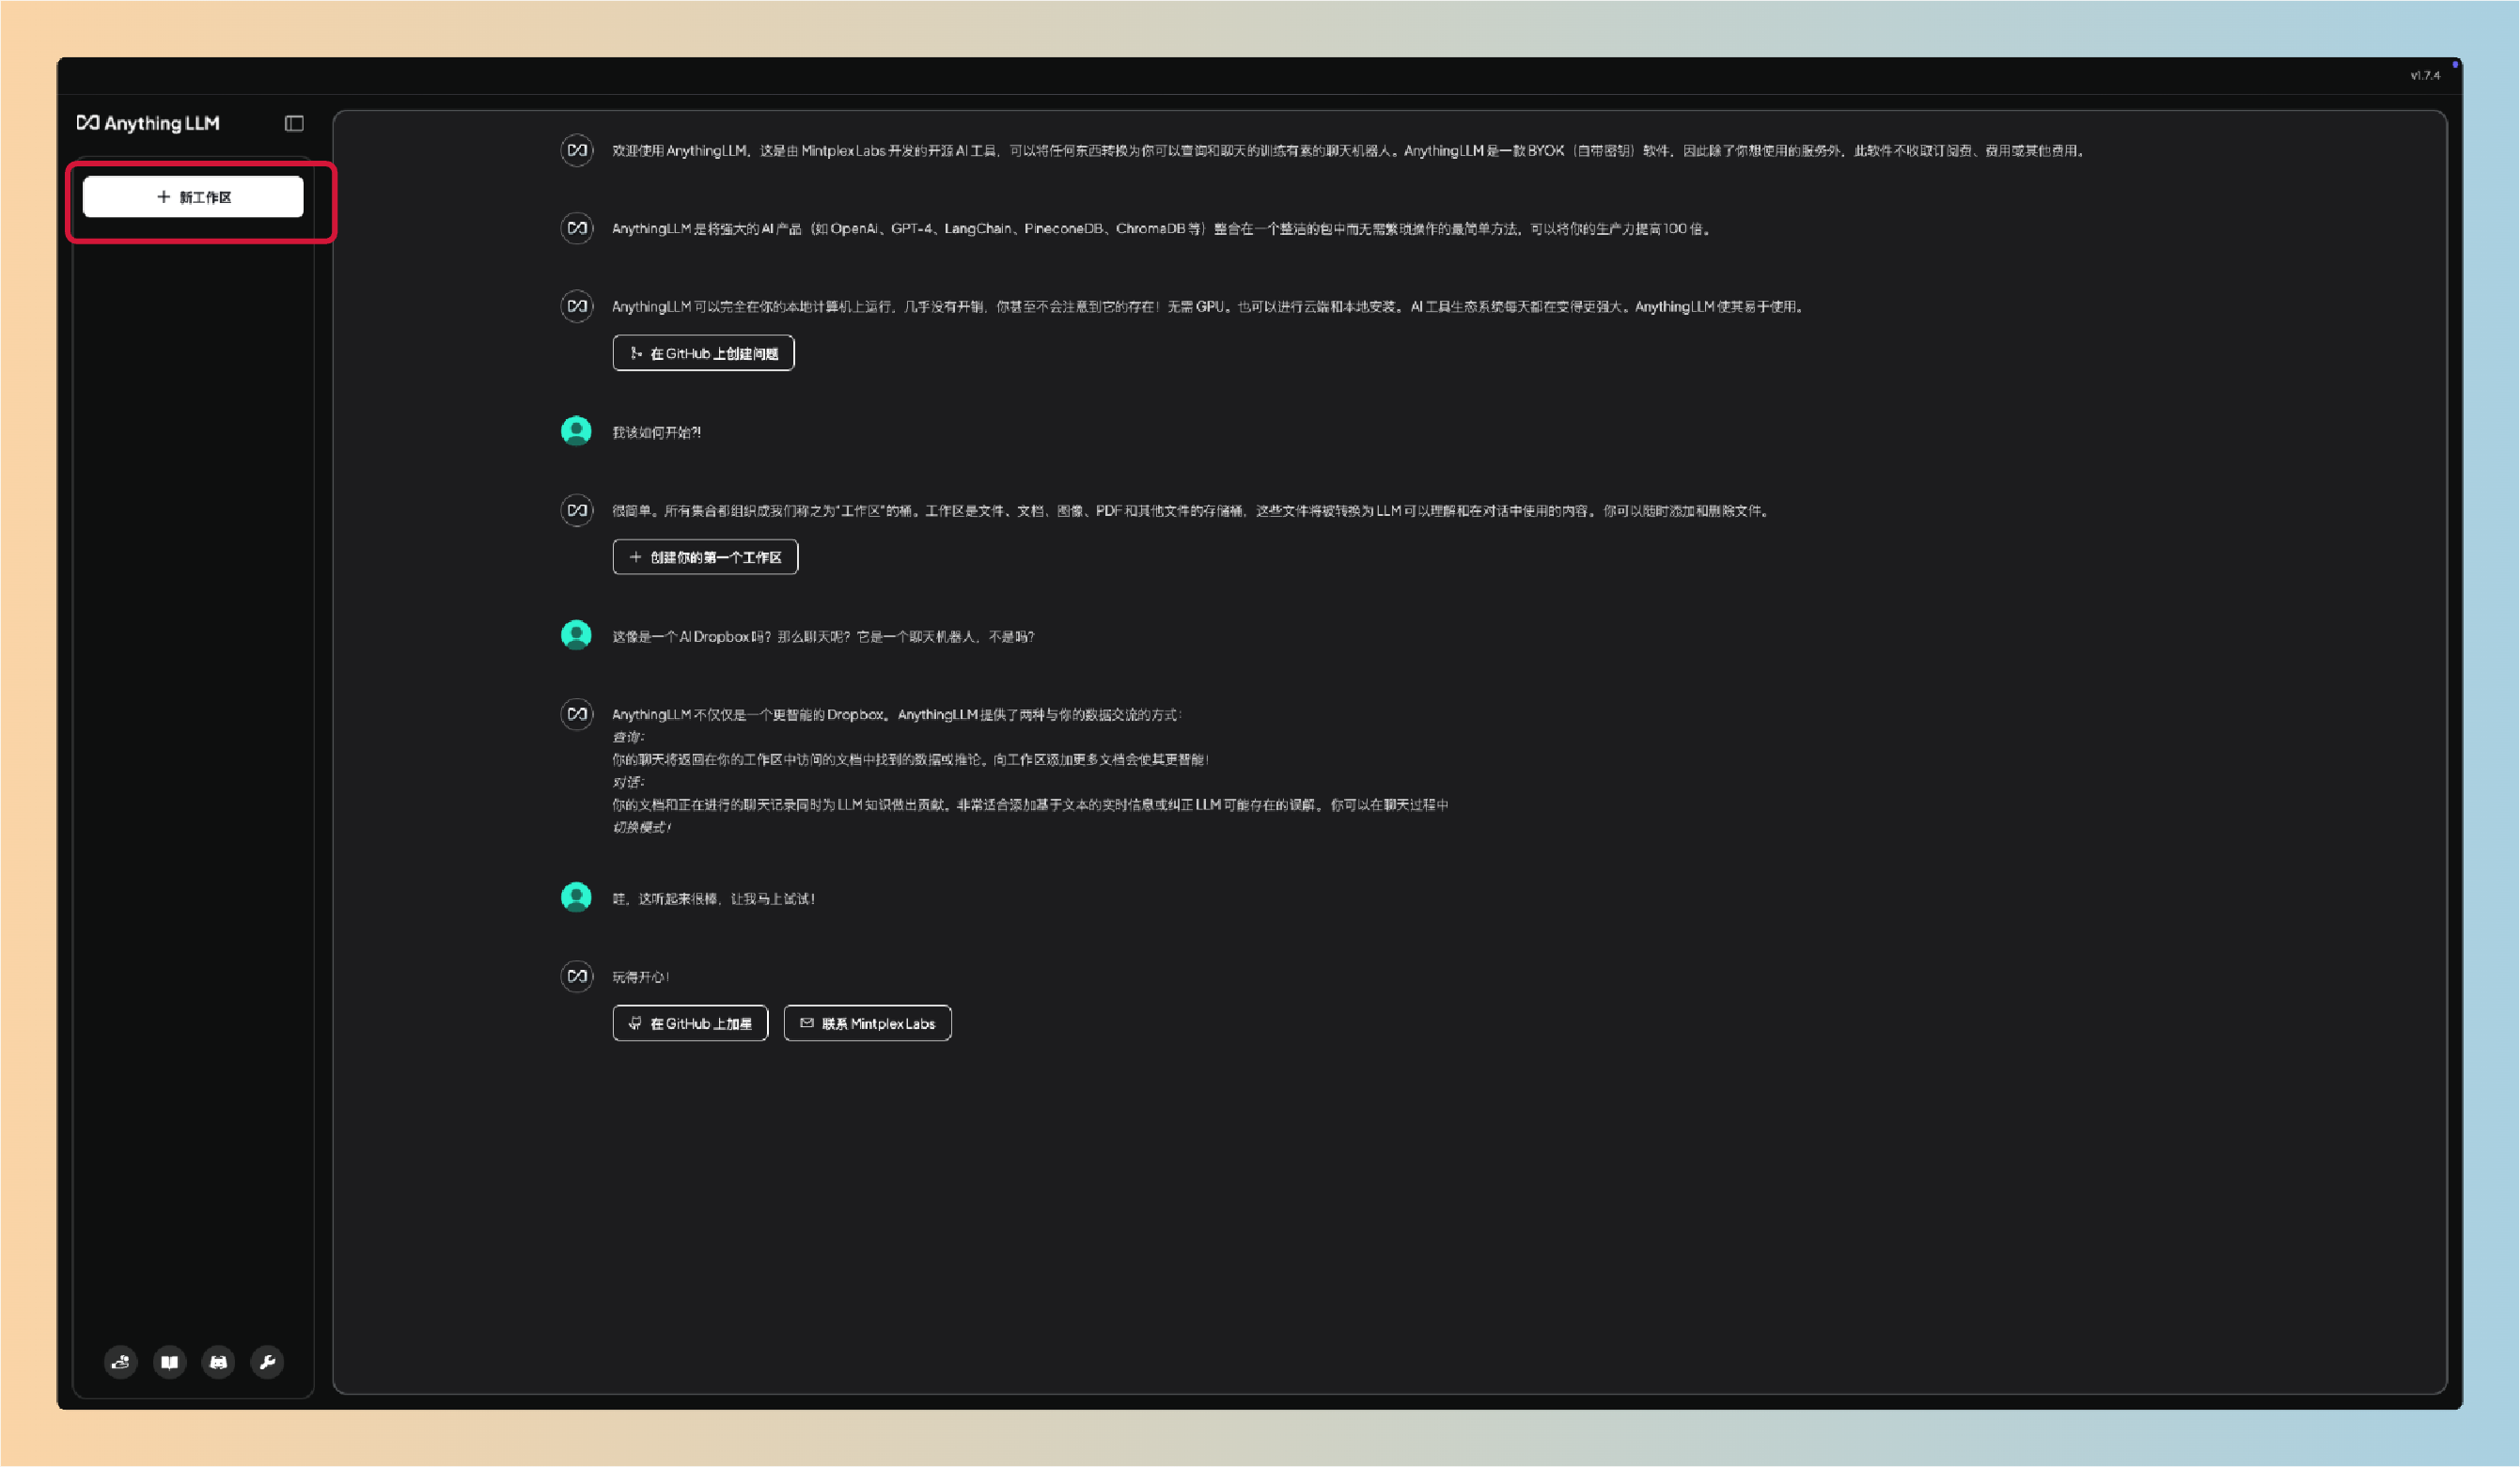Click the bot avatar beside the 不仅仅是一个更智能的 Dropbox message
Image resolution: width=2520 pixels, height=1467 pixels.
(577, 714)
